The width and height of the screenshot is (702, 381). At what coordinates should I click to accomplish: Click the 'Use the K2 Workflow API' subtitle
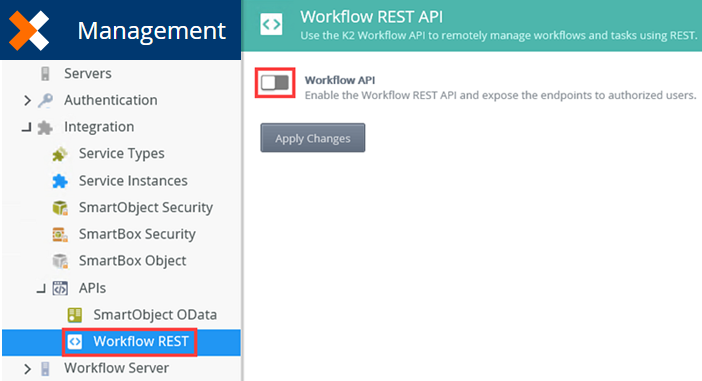click(x=499, y=36)
